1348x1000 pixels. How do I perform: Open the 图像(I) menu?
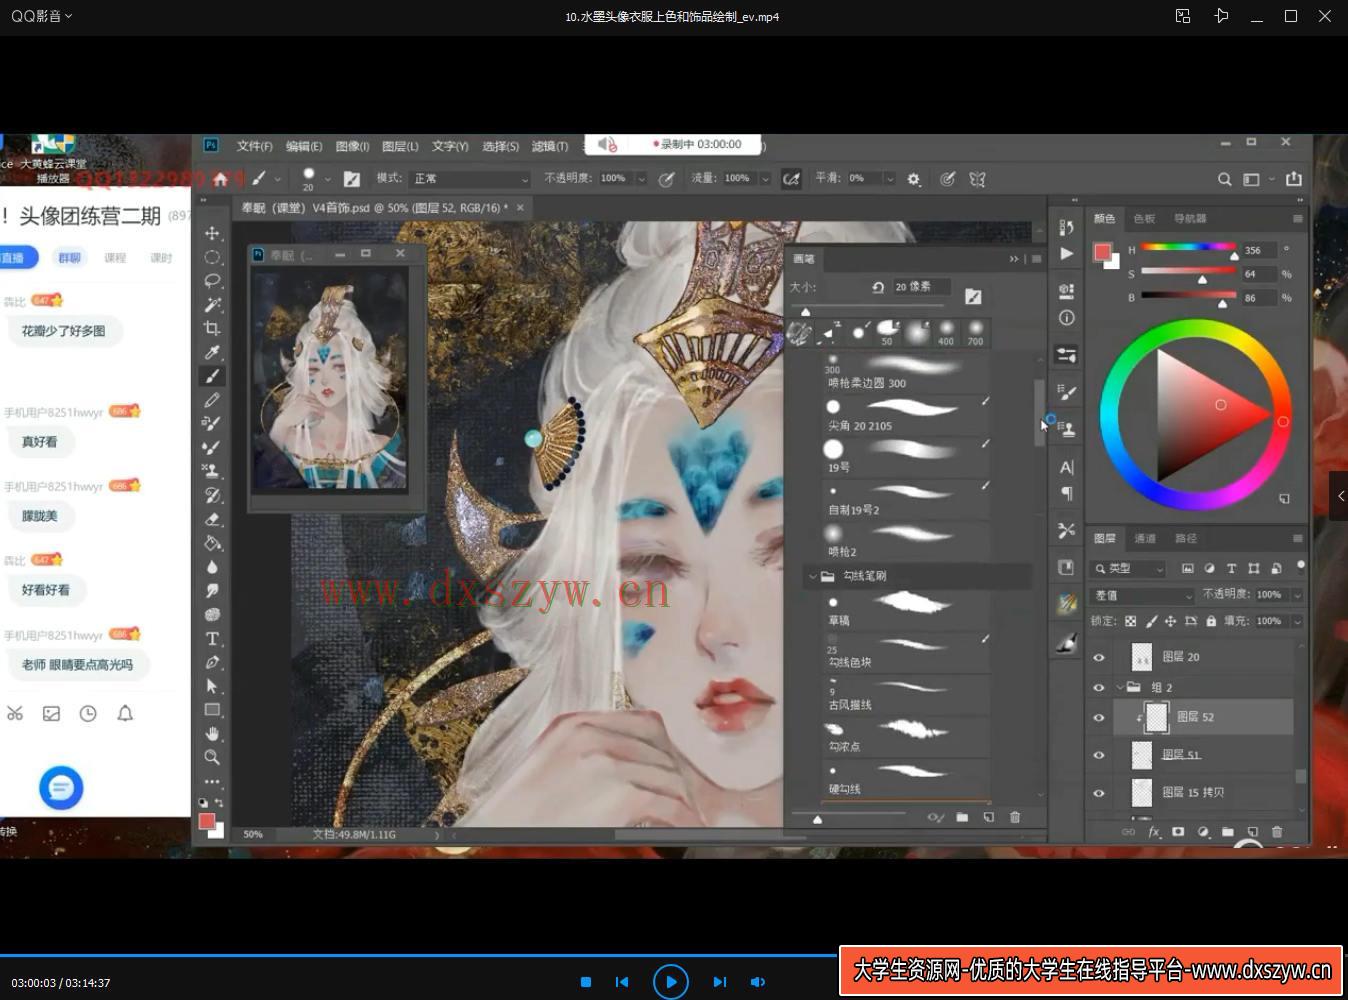[352, 146]
